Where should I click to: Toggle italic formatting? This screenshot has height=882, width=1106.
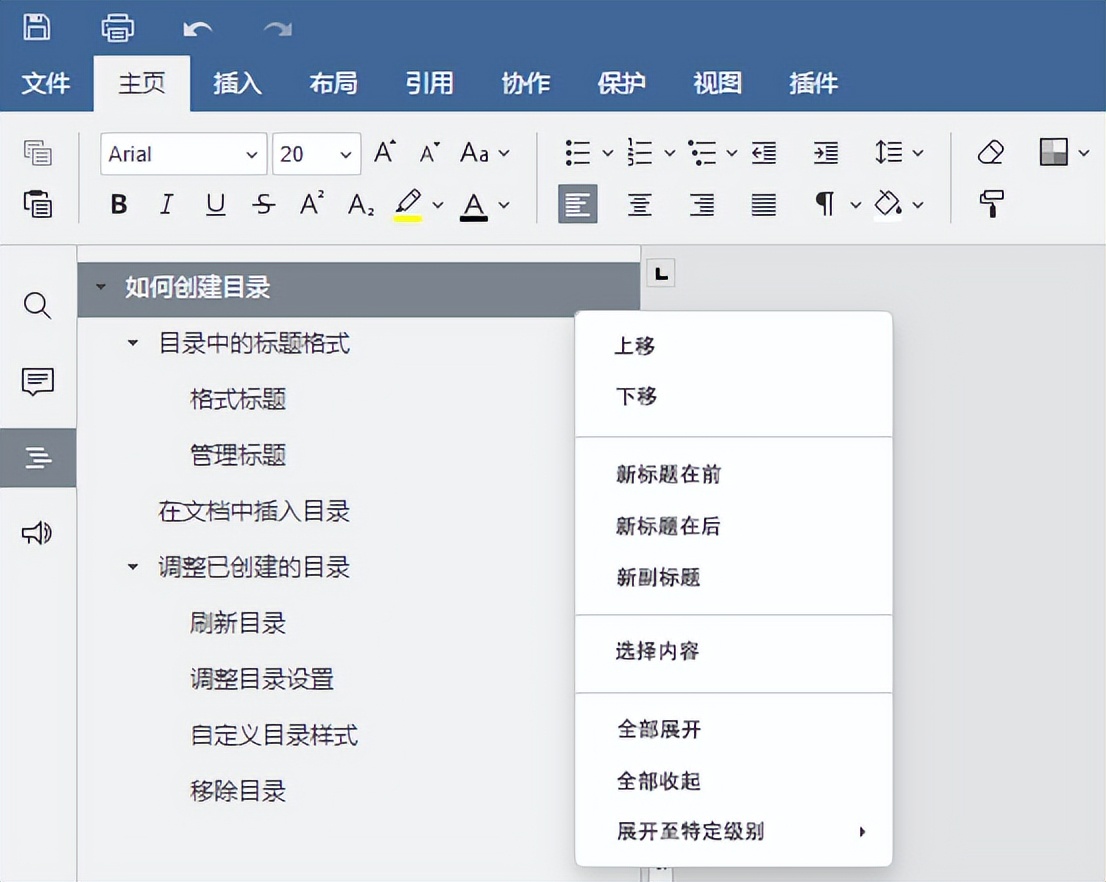tap(166, 204)
